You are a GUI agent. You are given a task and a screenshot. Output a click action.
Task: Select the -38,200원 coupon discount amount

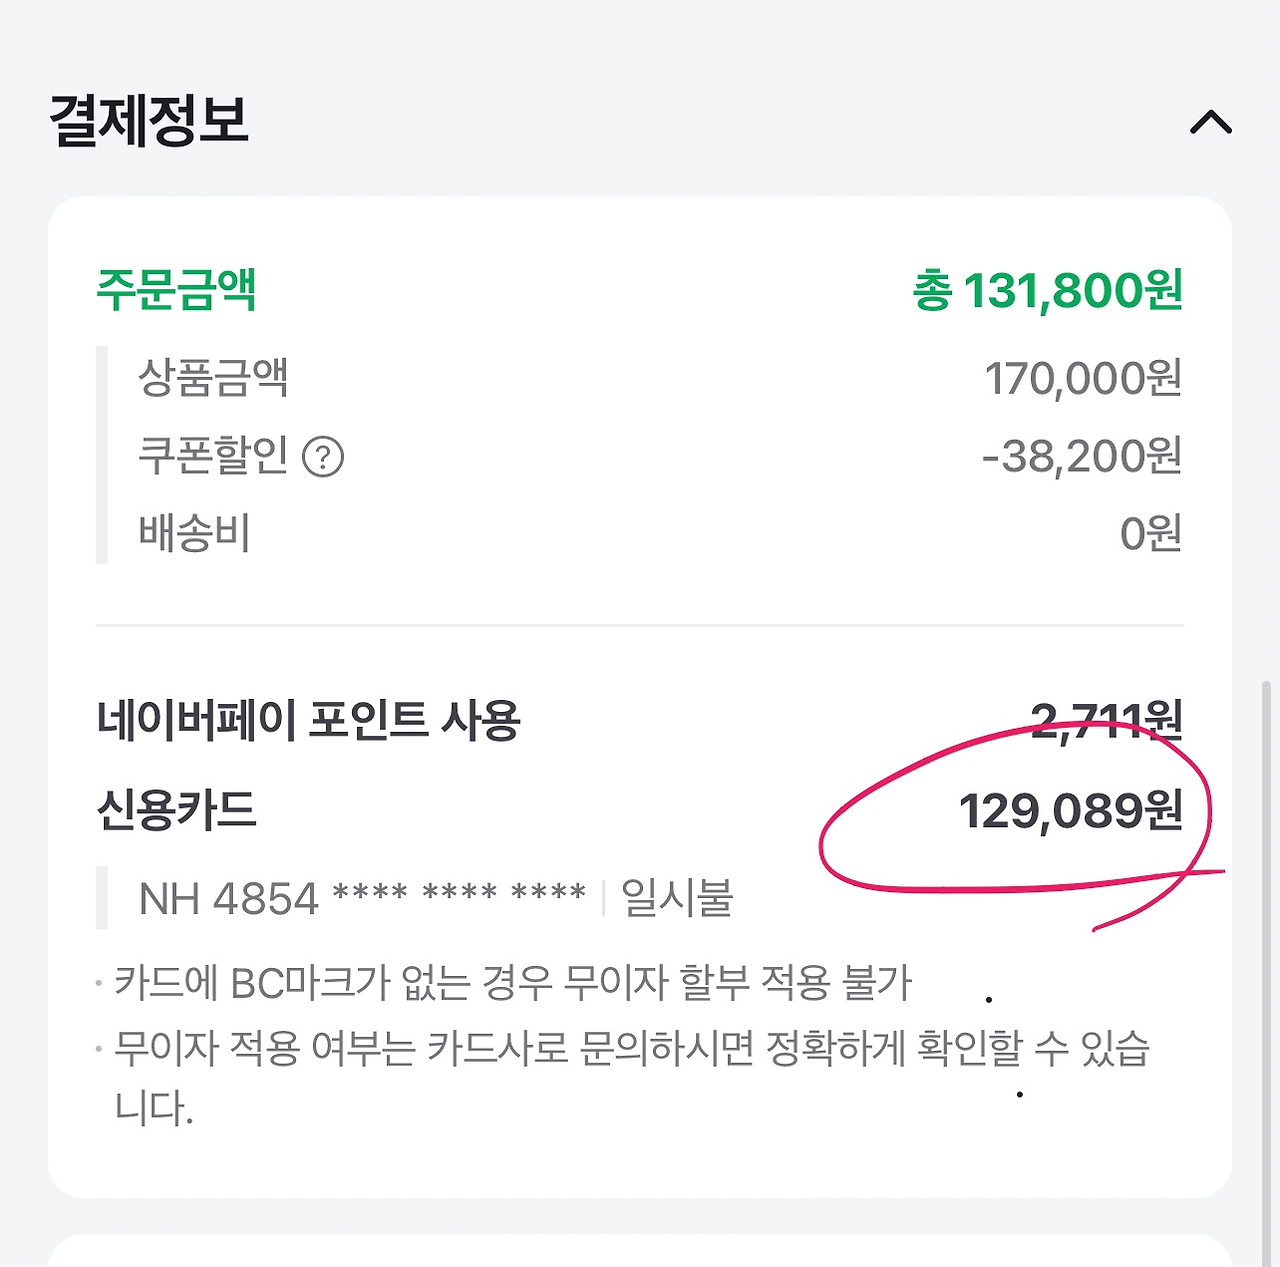pos(1081,456)
